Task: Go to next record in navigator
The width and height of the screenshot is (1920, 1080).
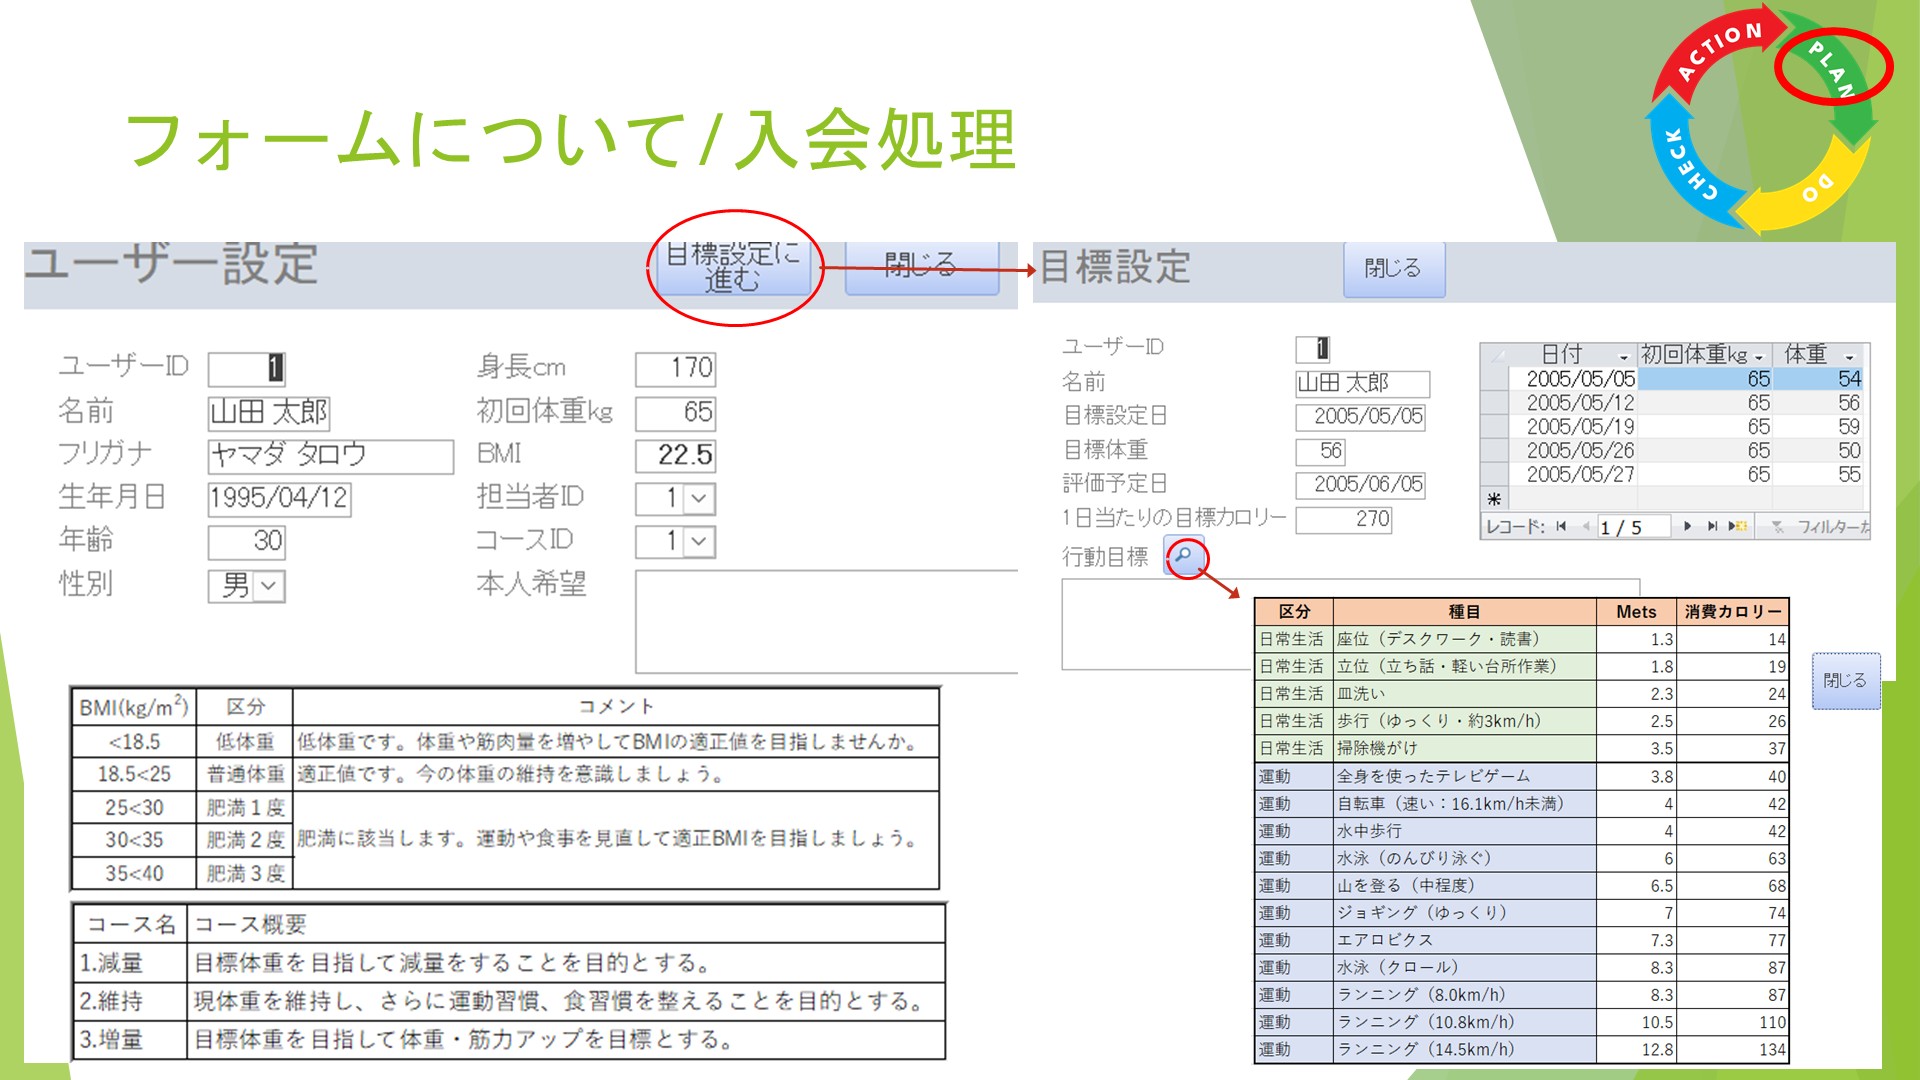Action: pos(1688,527)
